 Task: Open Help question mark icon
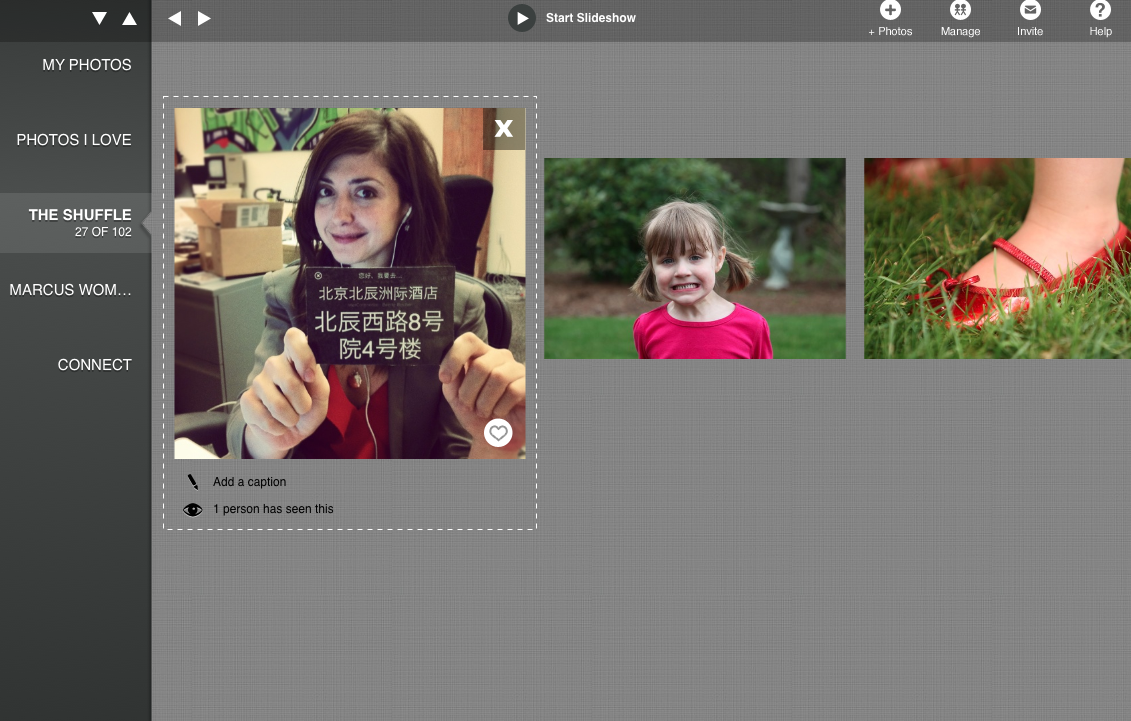pyautogui.click(x=1100, y=11)
